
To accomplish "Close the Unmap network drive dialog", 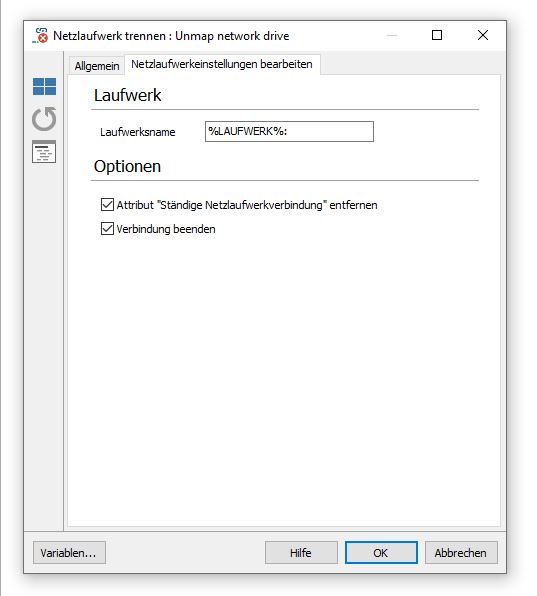I will click(483, 35).
